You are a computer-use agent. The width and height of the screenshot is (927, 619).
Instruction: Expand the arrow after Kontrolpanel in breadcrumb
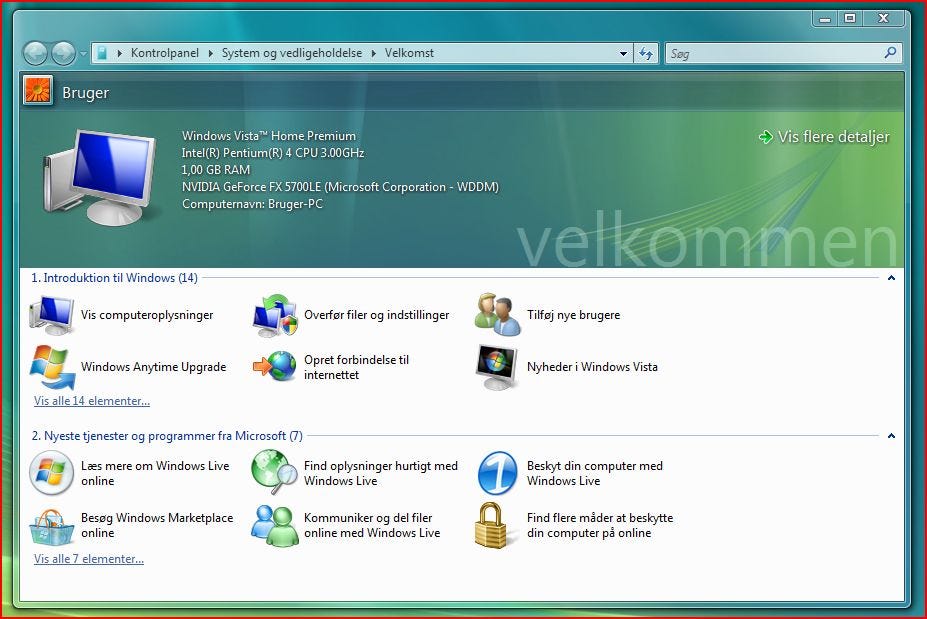[210, 53]
